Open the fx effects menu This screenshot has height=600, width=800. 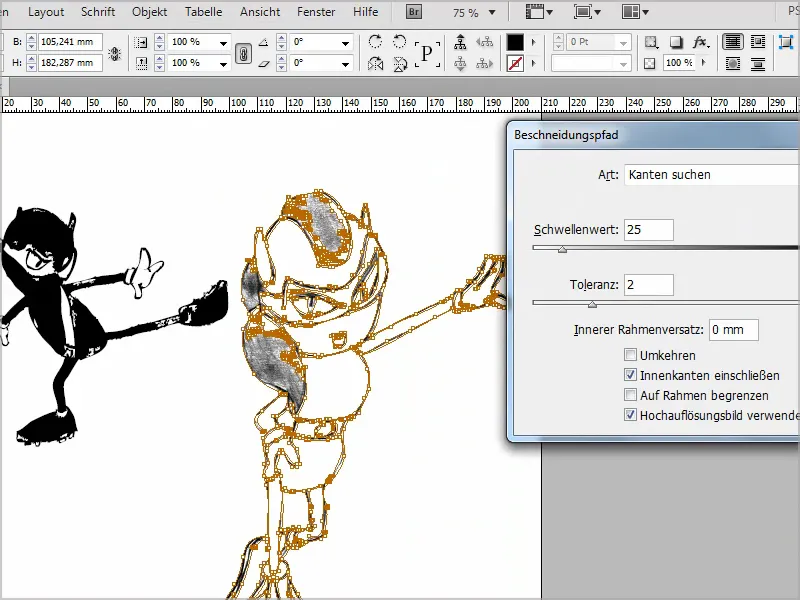pyautogui.click(x=701, y=42)
